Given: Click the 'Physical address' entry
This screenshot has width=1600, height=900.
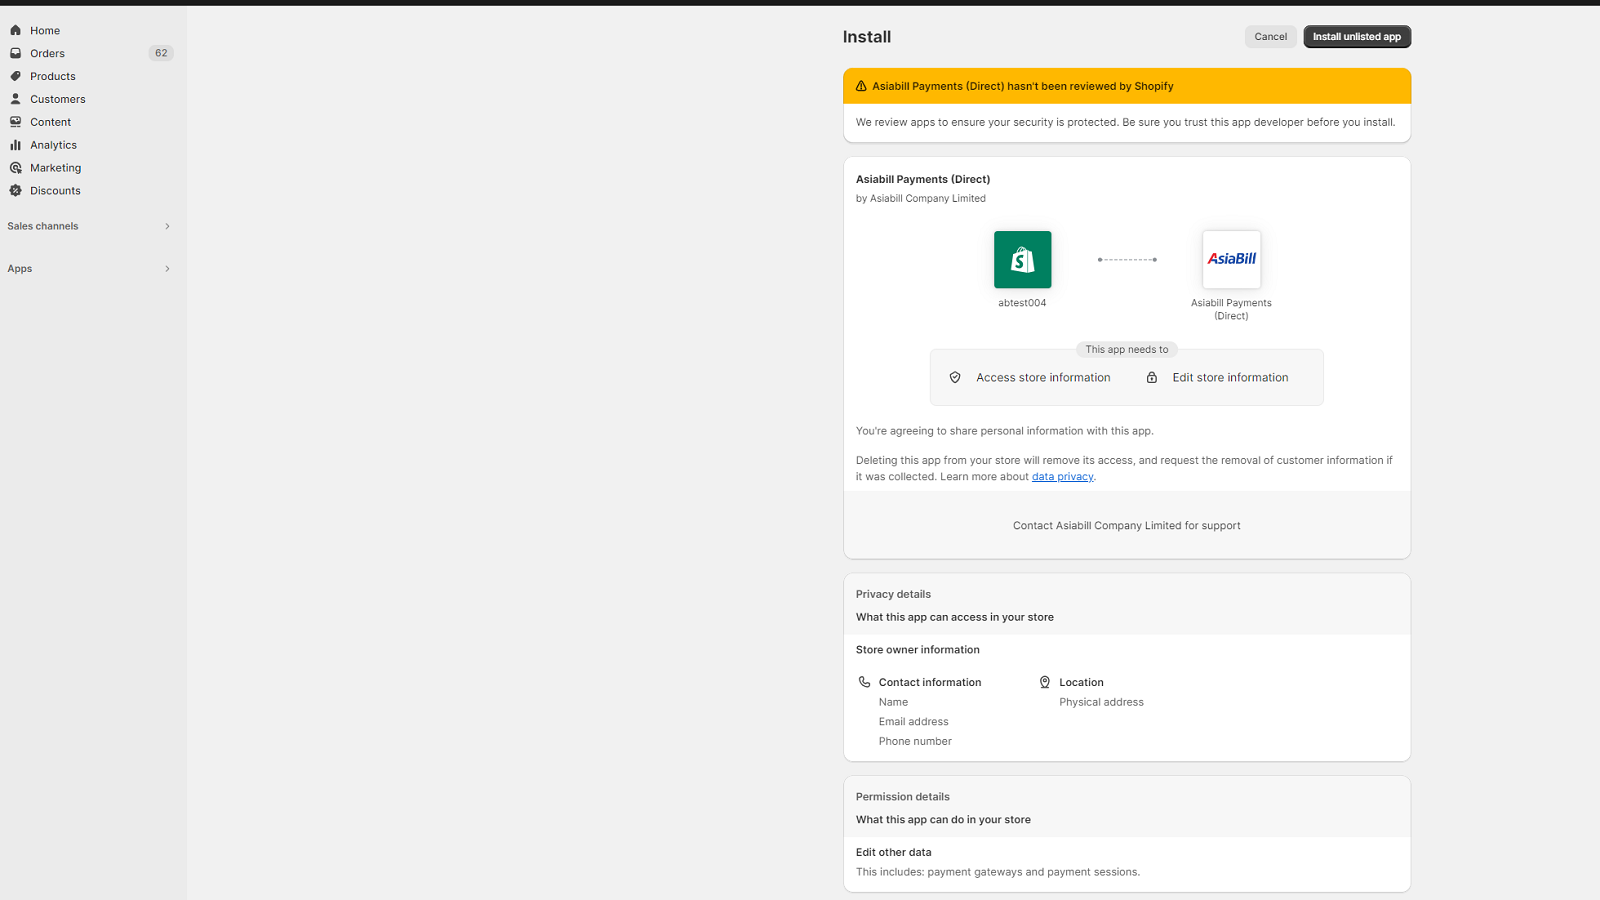Looking at the screenshot, I should pyautogui.click(x=1101, y=703).
